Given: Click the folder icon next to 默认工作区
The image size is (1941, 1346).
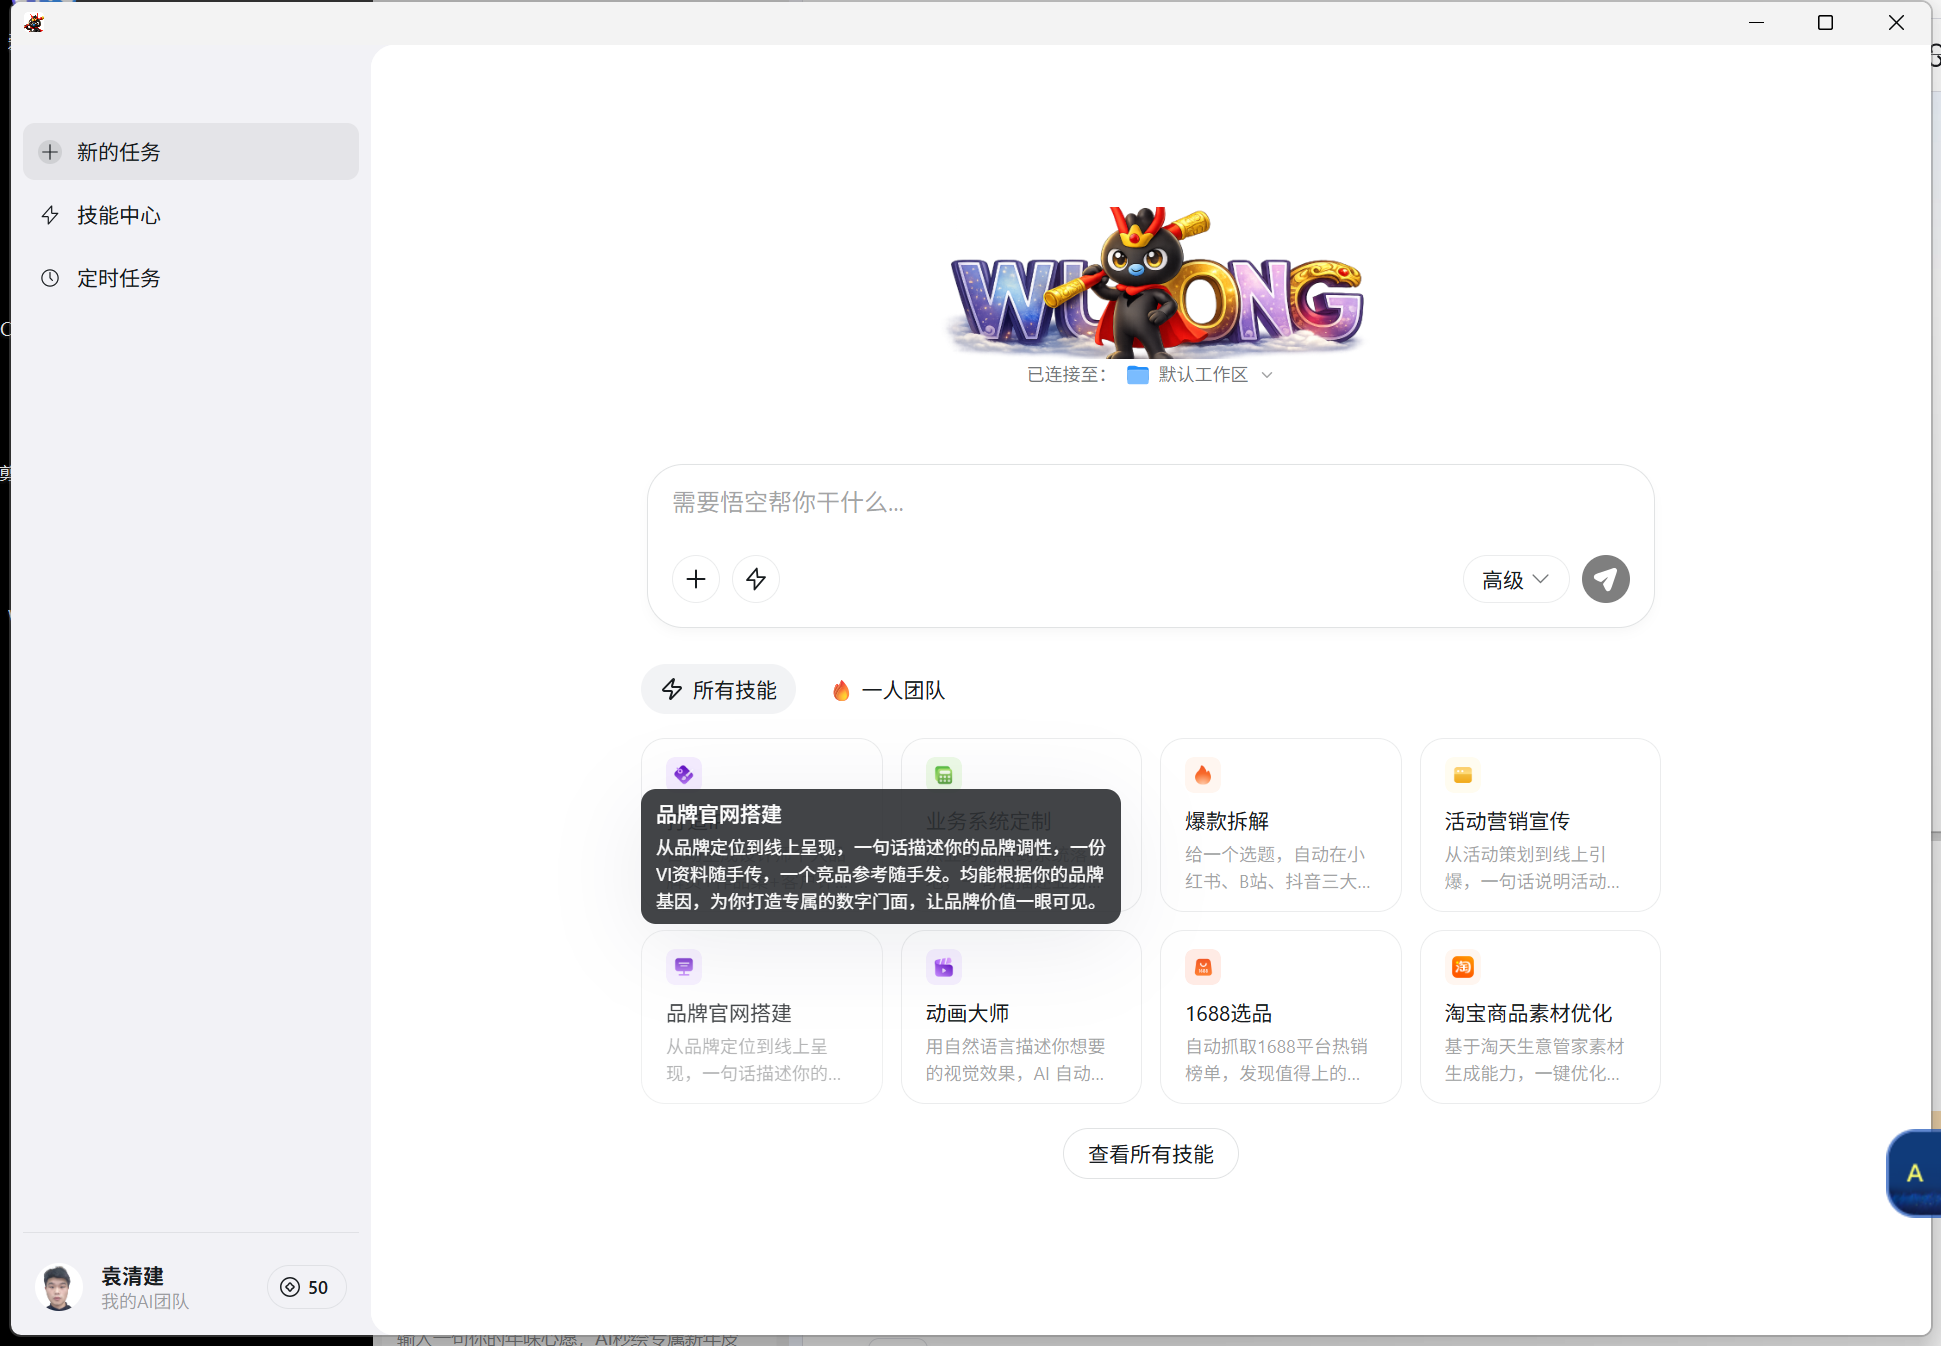Looking at the screenshot, I should (1136, 374).
